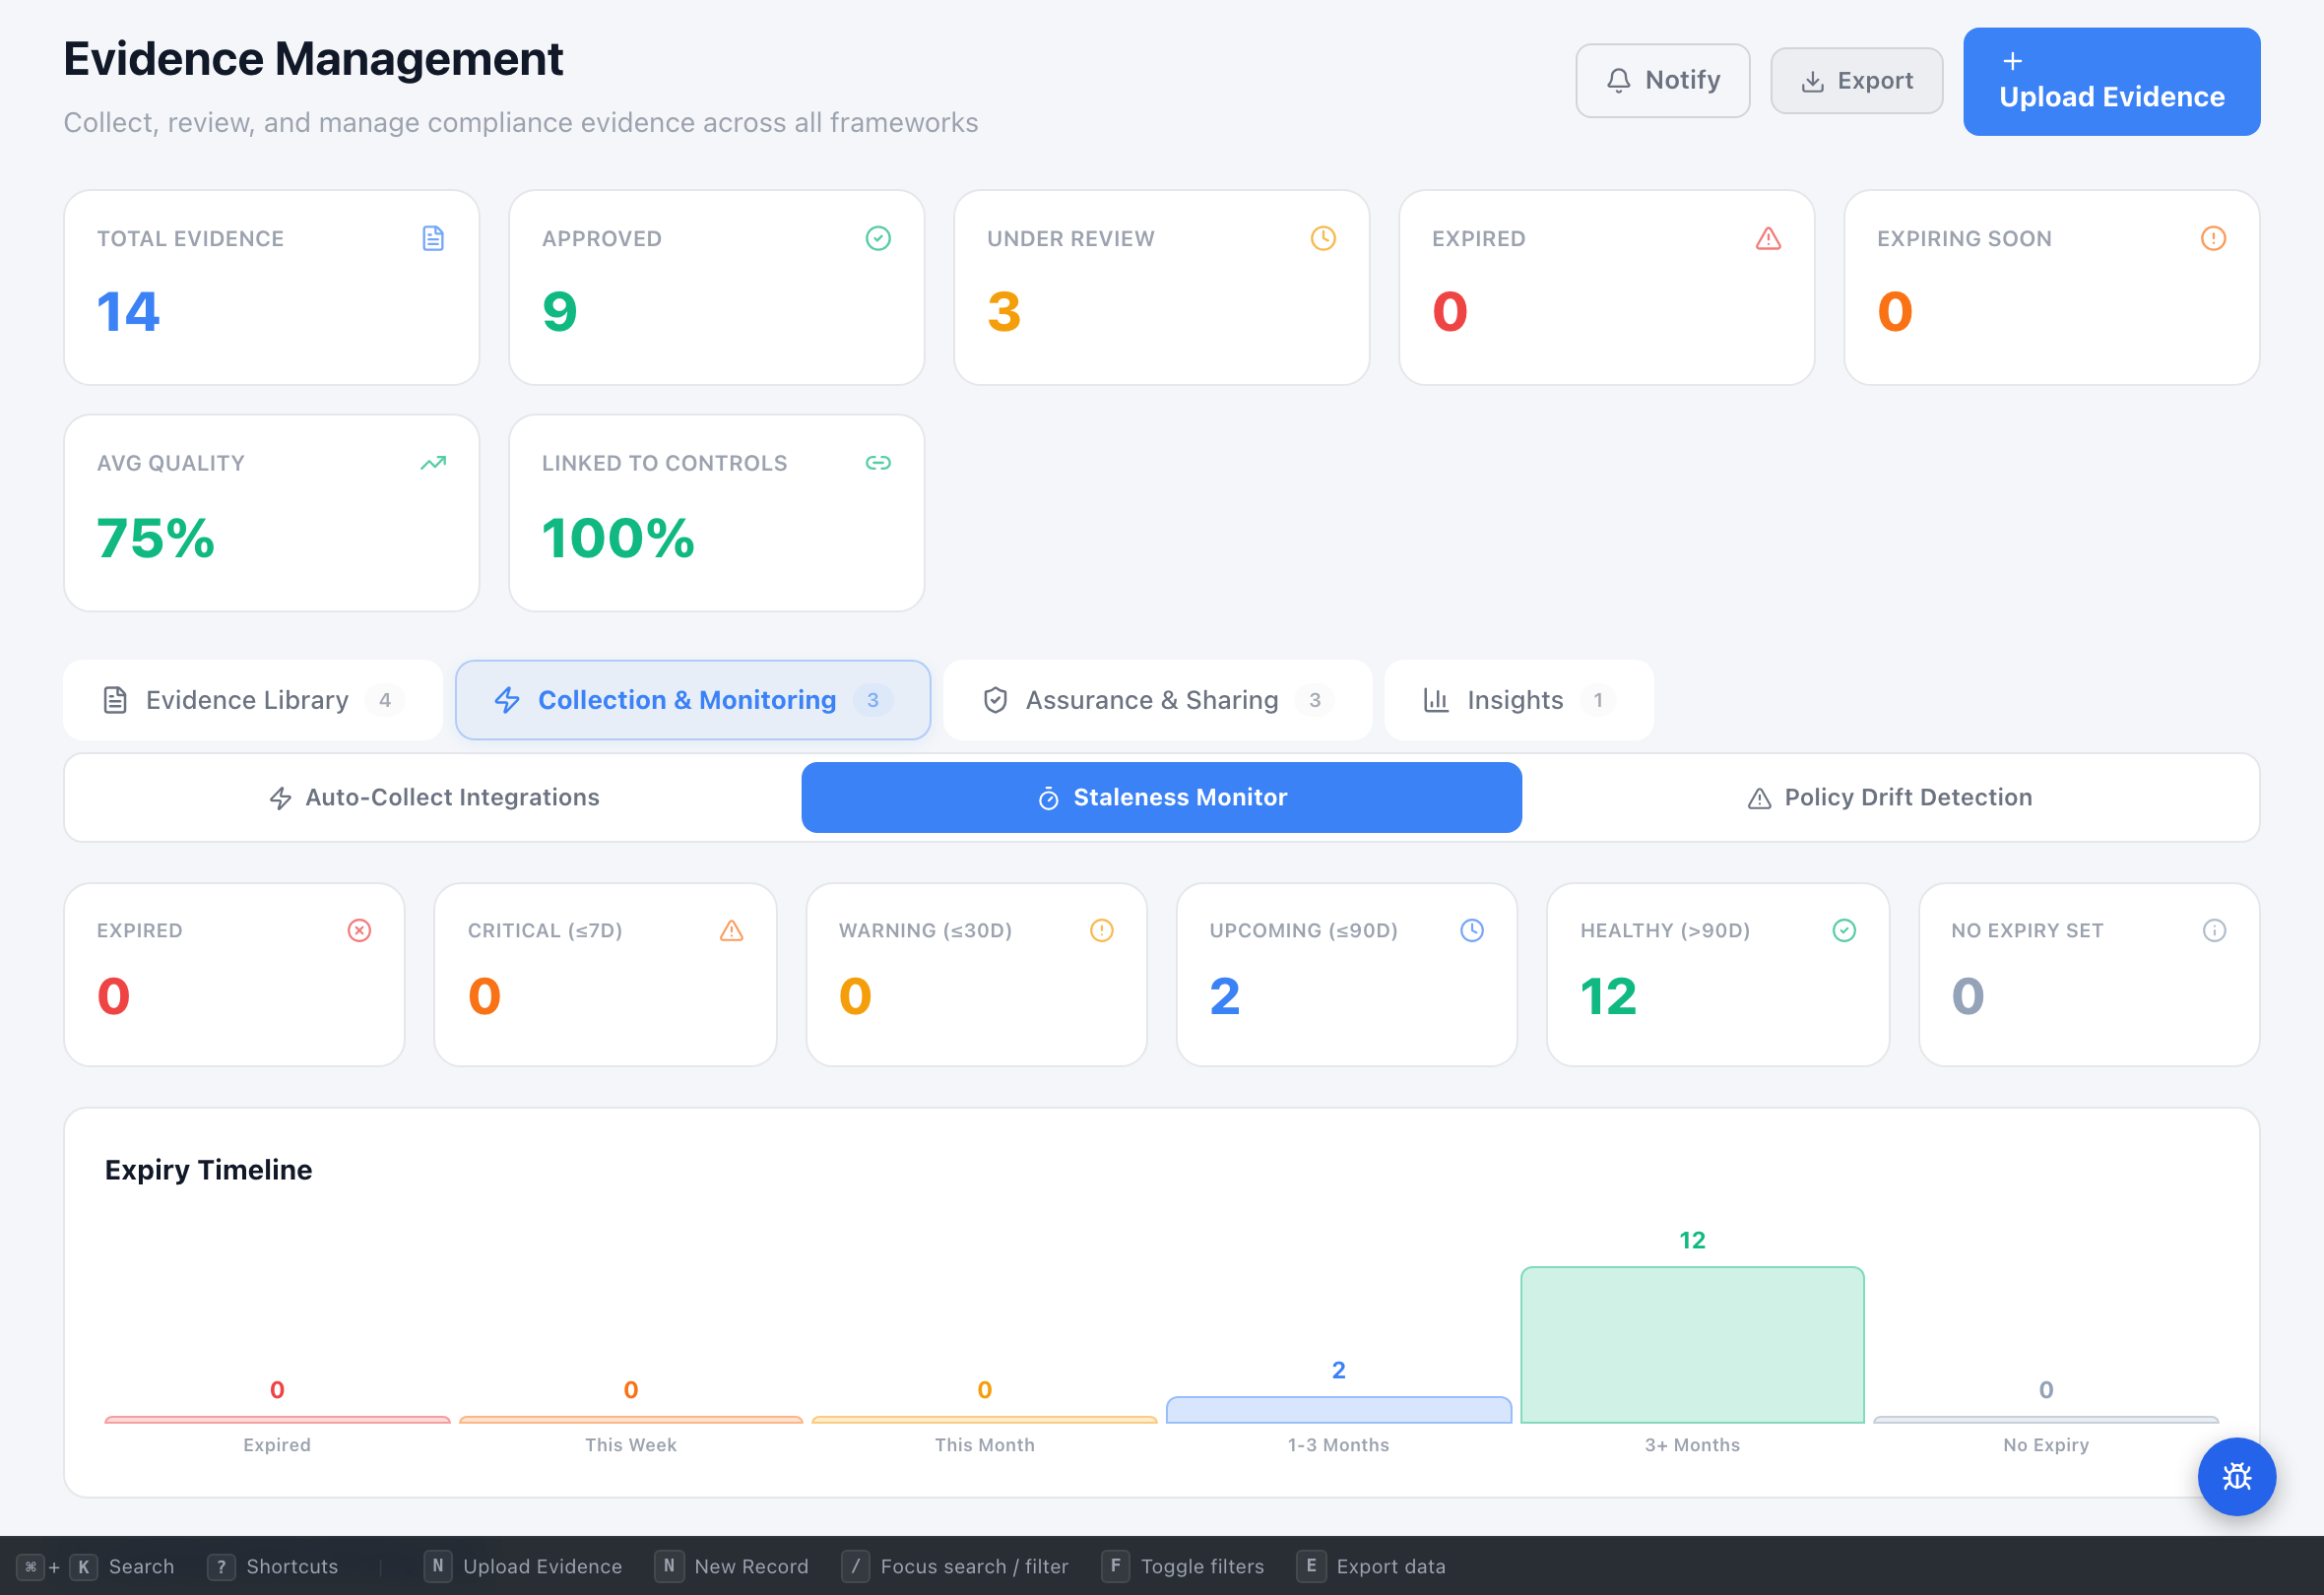Click the green check icon on Approved card

point(878,238)
